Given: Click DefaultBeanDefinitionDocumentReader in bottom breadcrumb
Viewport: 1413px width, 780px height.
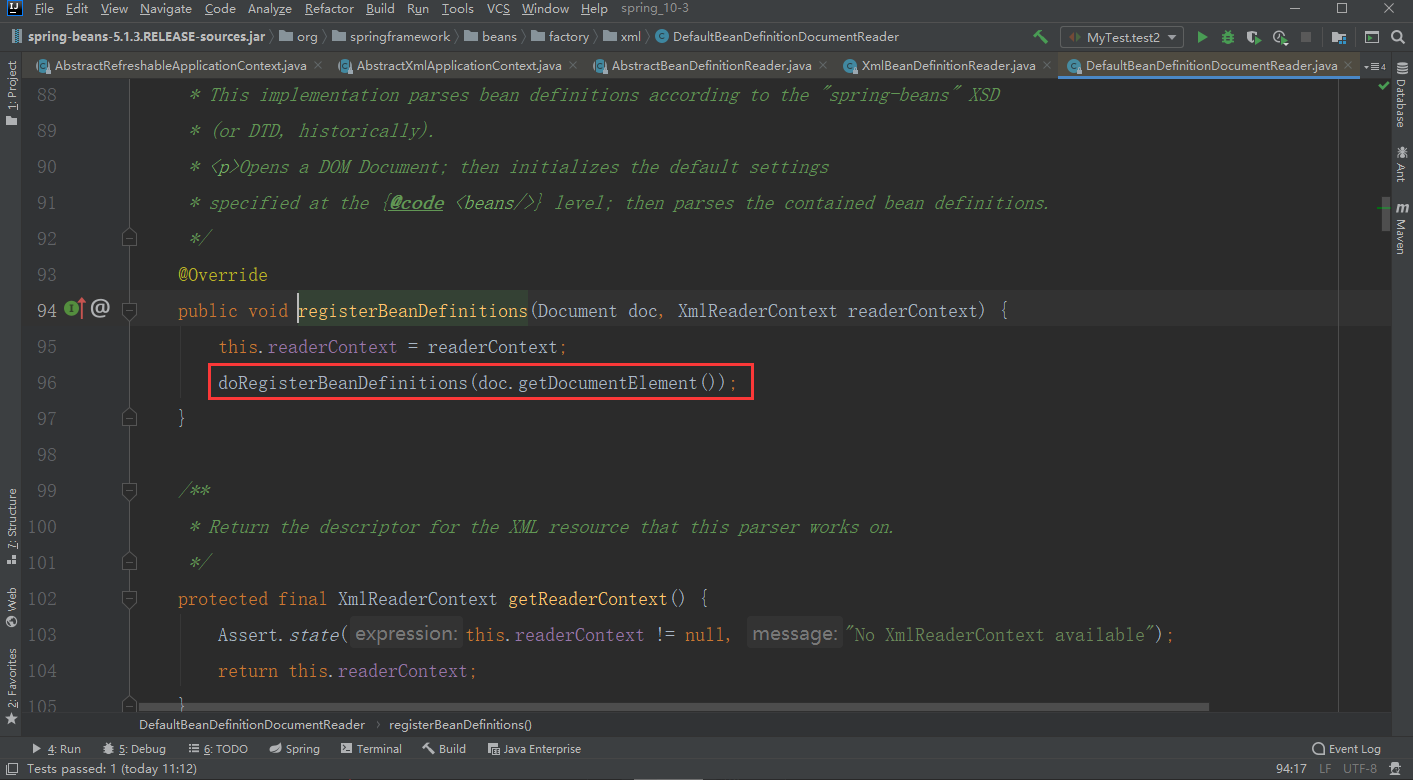Looking at the screenshot, I should [x=252, y=724].
